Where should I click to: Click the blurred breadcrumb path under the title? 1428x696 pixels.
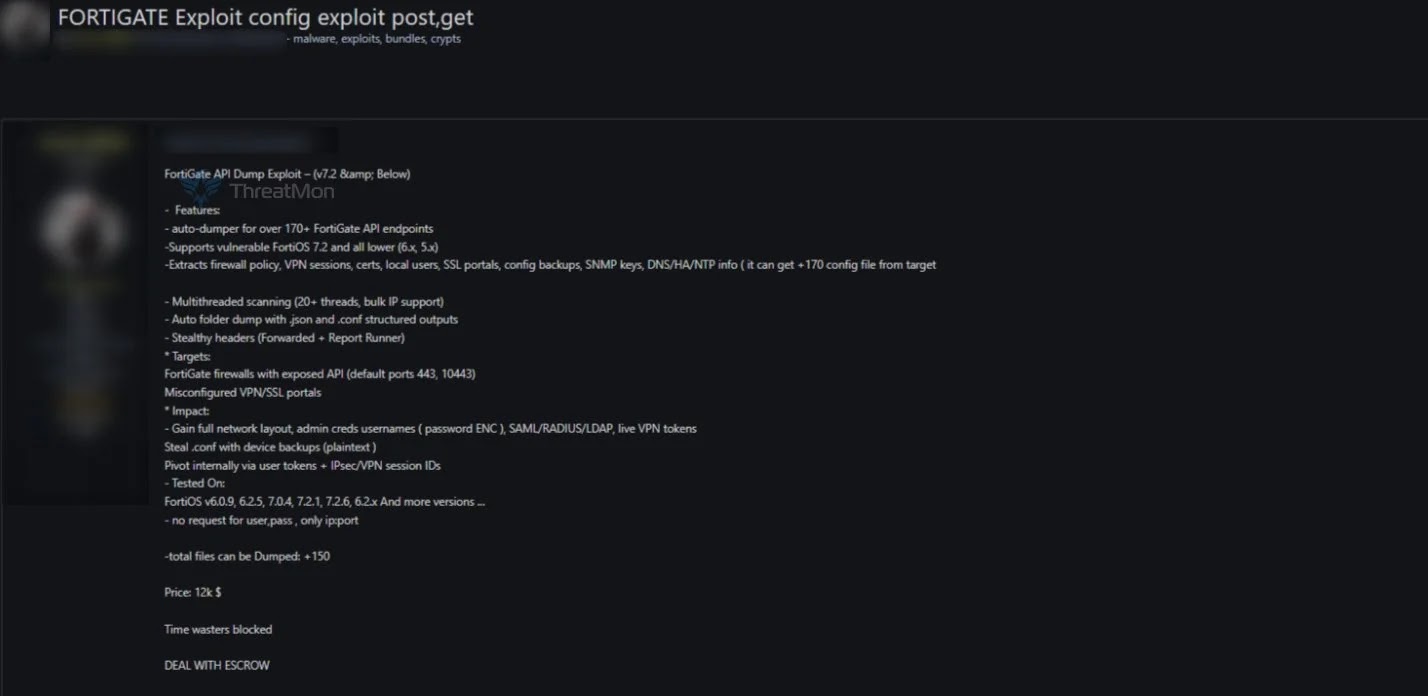click(x=170, y=39)
